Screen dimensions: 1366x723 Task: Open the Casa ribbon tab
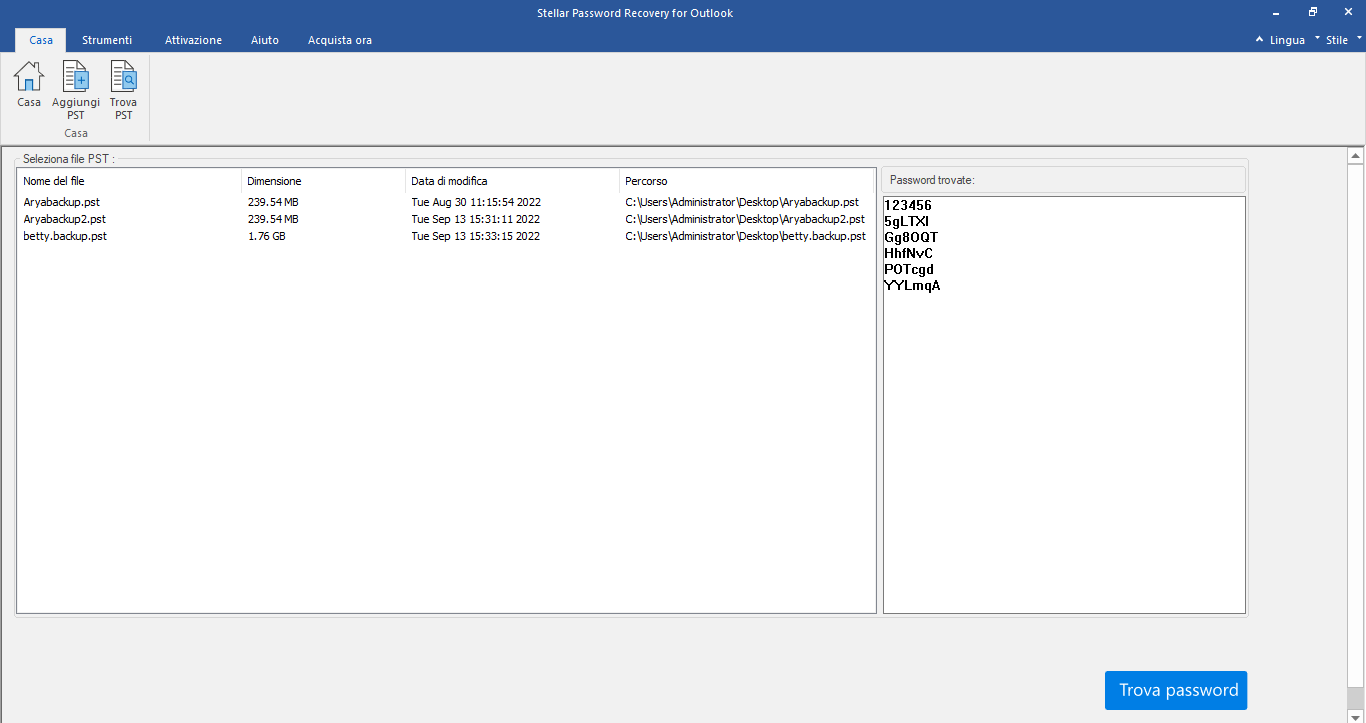click(x=41, y=40)
